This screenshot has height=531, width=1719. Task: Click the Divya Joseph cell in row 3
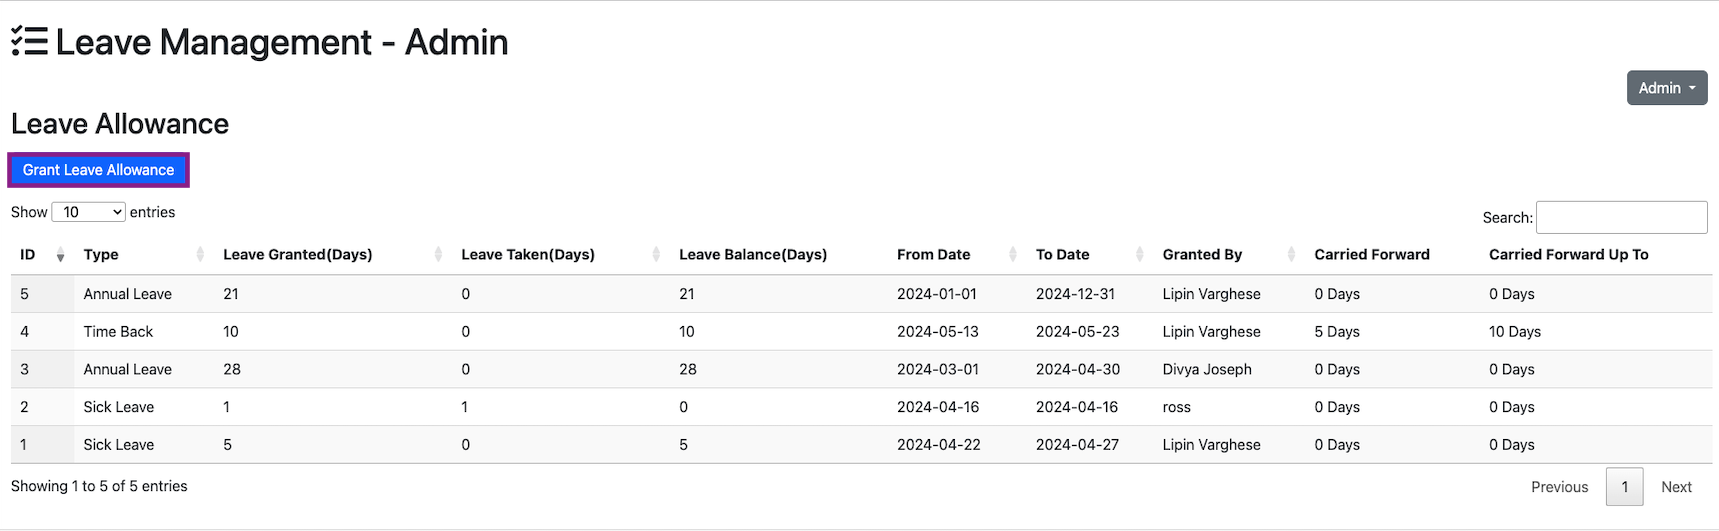point(1206,370)
